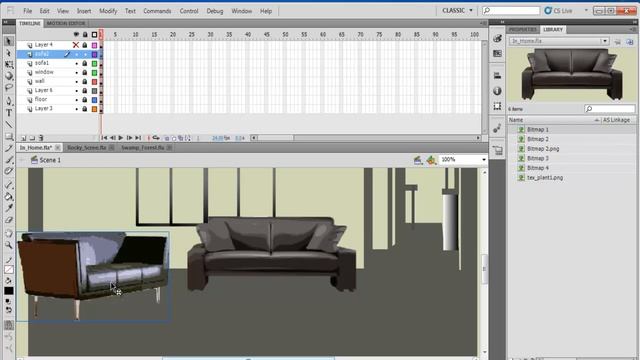Unlock the sofa1 layer
The width and height of the screenshot is (640, 360).
coord(85,63)
